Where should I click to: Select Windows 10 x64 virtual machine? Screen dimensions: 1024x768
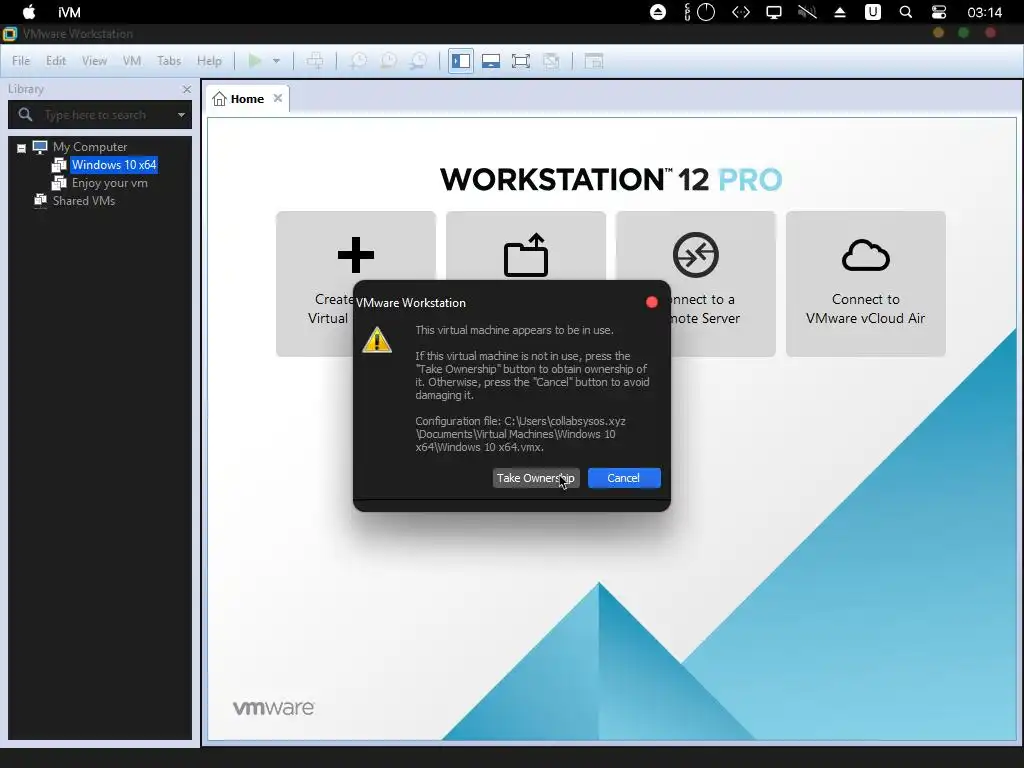coord(114,165)
